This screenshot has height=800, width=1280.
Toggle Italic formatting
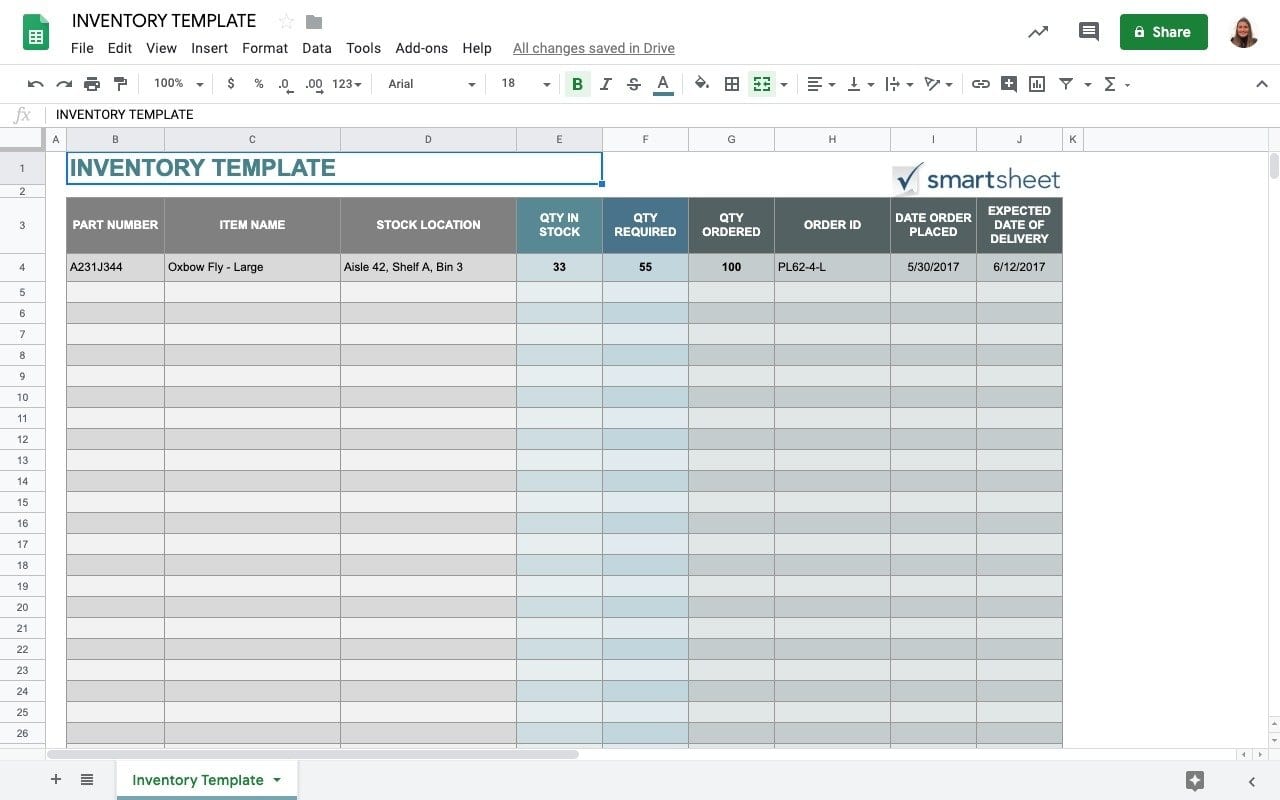[605, 84]
